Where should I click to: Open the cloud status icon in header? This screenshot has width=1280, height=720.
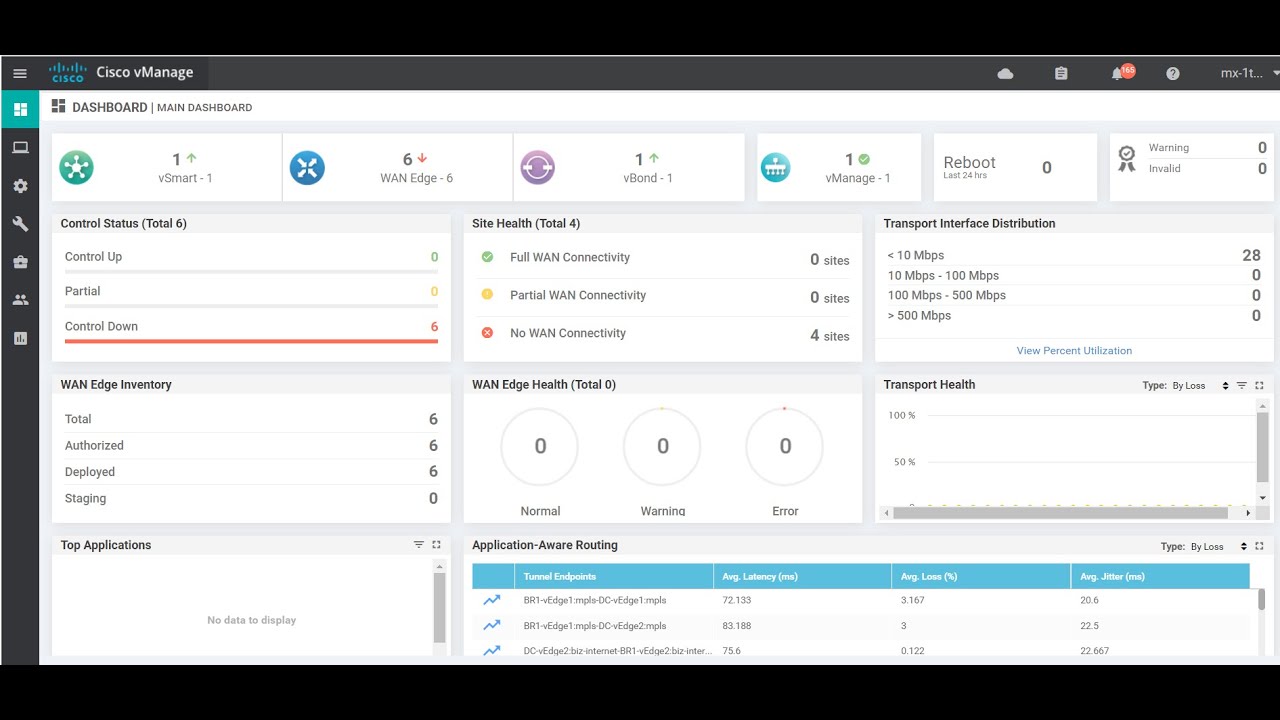1006,73
